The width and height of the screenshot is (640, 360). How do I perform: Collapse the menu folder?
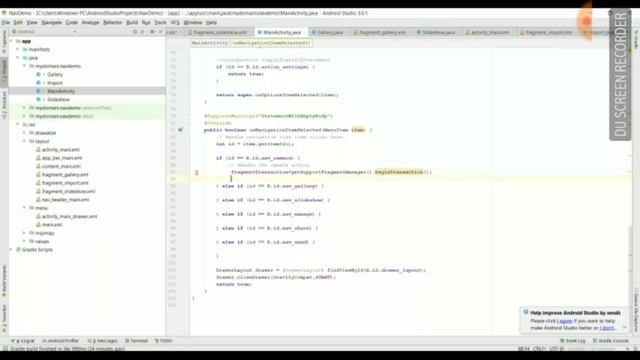tap(24, 208)
